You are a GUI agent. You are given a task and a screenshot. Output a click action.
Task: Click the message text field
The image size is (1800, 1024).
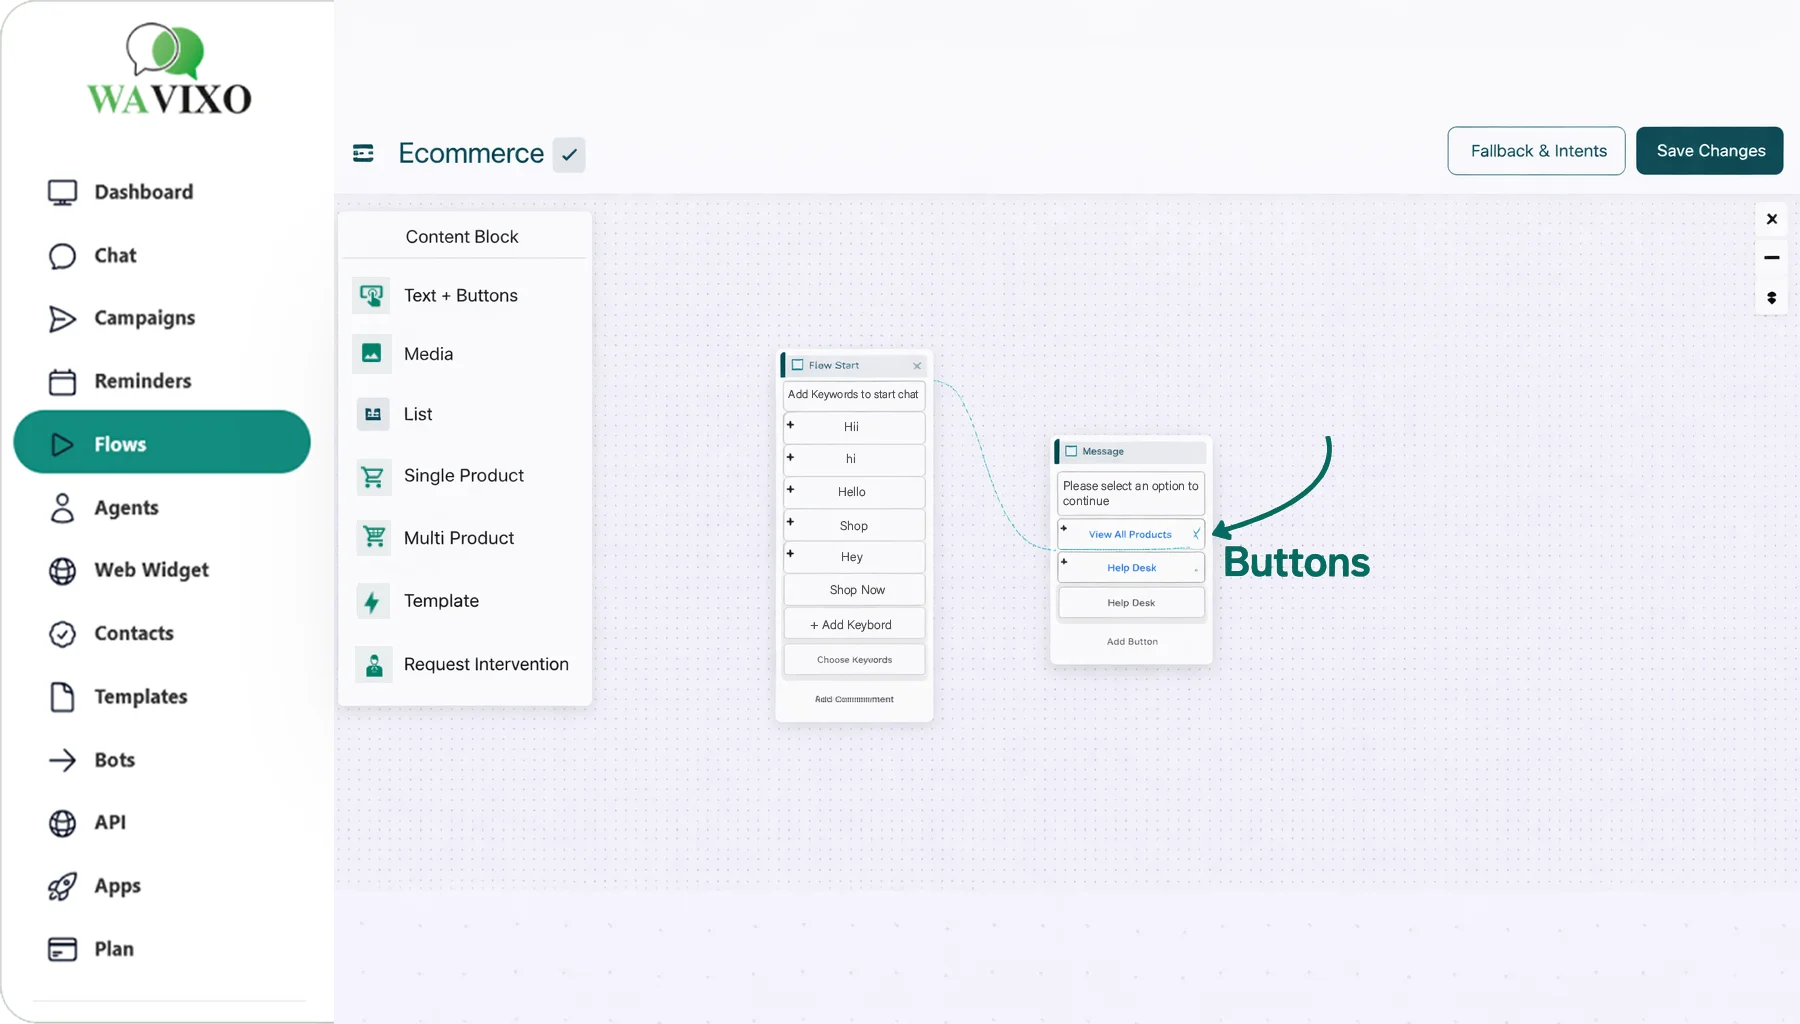[x=1130, y=494]
